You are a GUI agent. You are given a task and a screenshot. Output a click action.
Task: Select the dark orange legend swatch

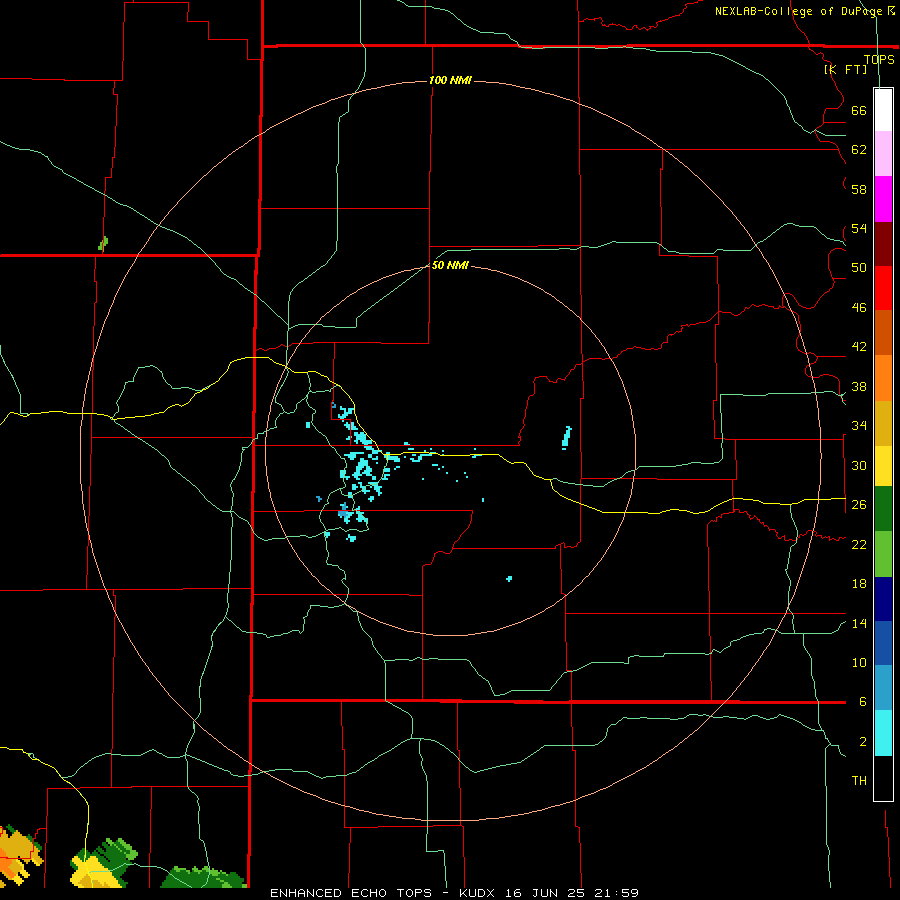(x=883, y=332)
